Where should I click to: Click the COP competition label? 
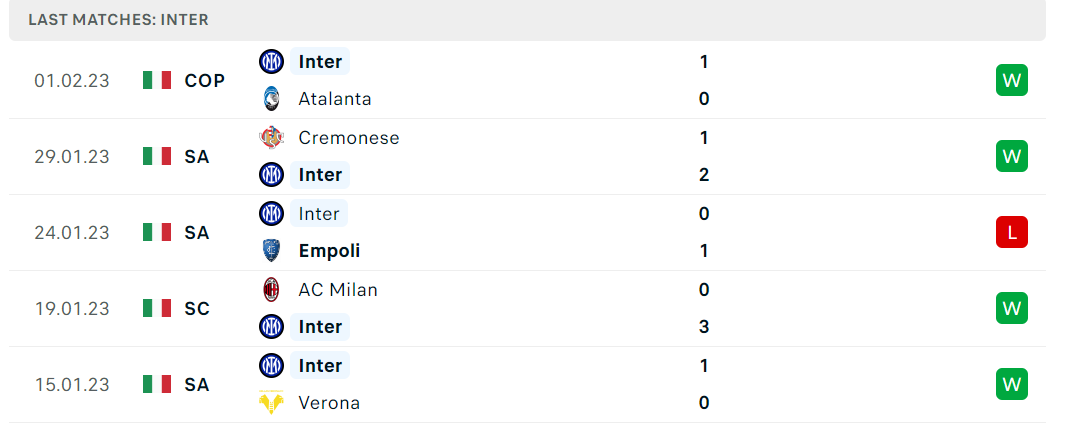coord(204,80)
